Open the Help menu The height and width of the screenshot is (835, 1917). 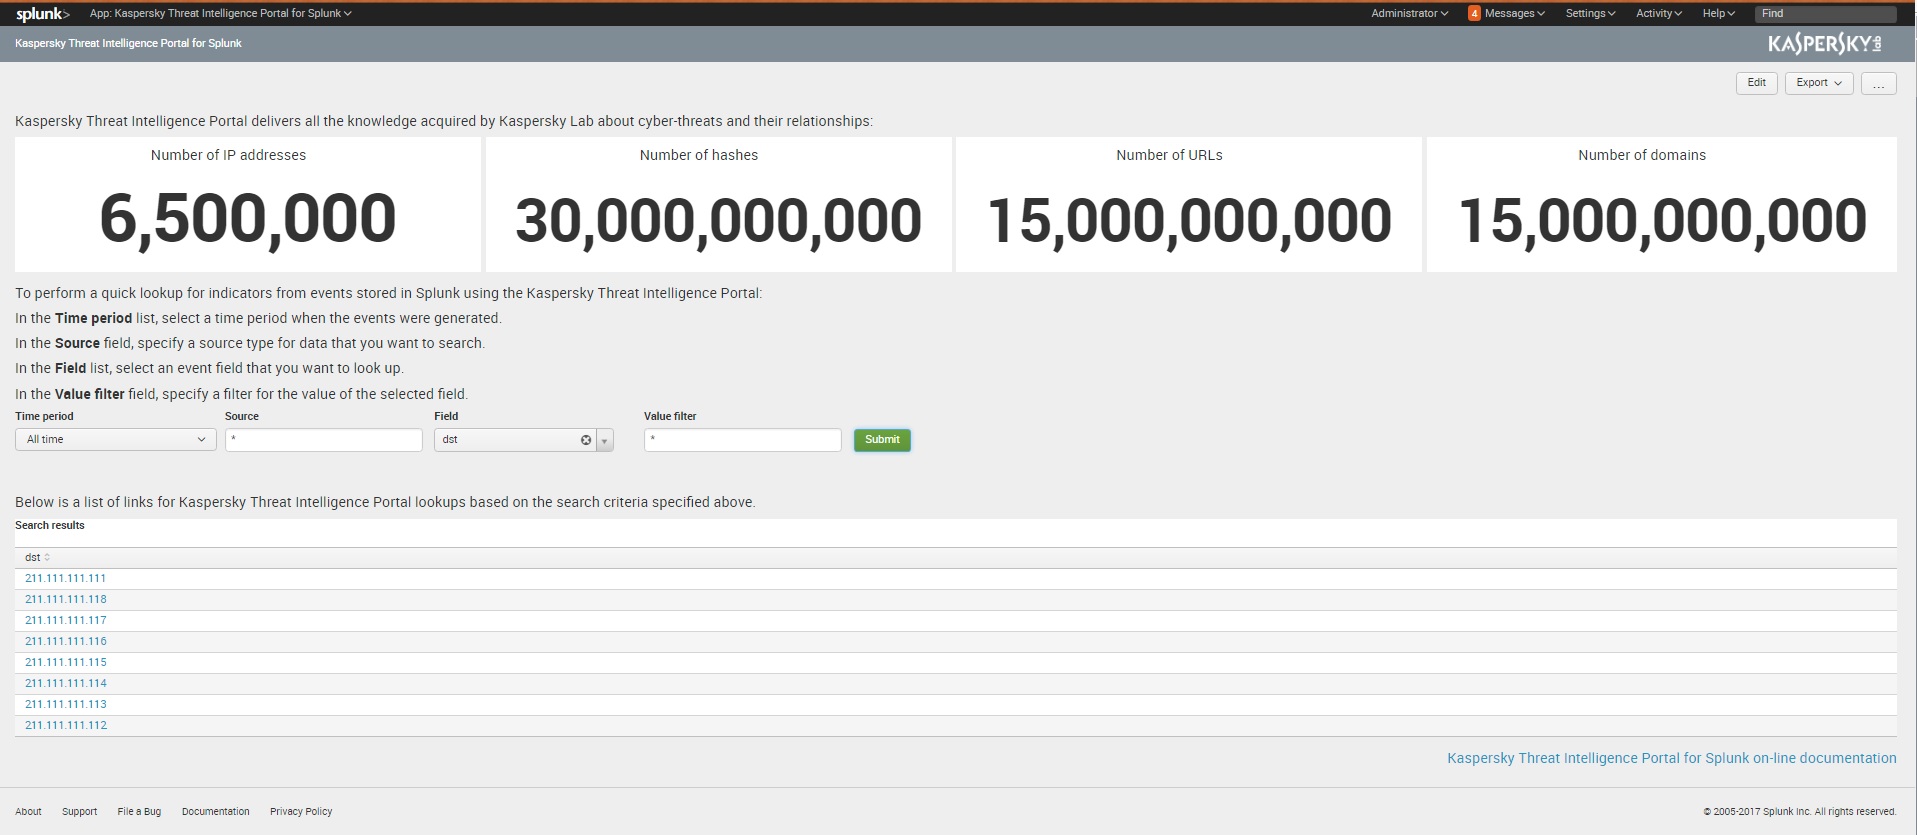pos(1718,13)
